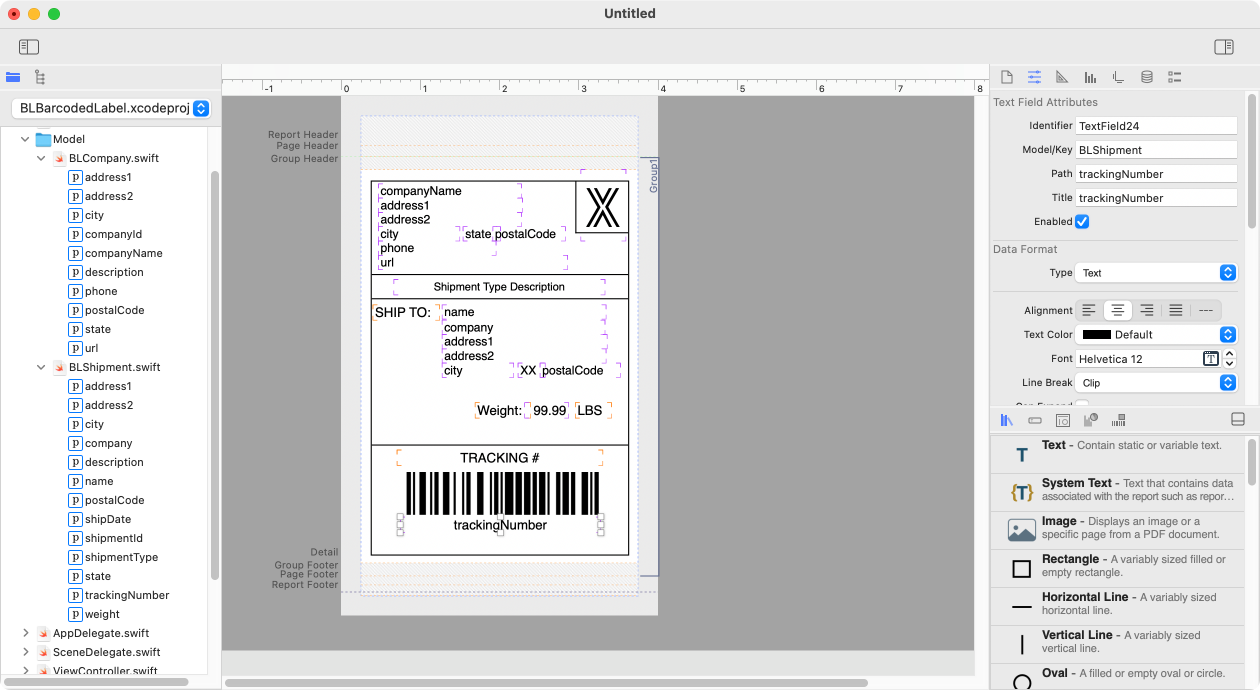Open the BLBarcodedLabel.xcodeproj project dropdown
The height and width of the screenshot is (690, 1260).
tap(111, 108)
